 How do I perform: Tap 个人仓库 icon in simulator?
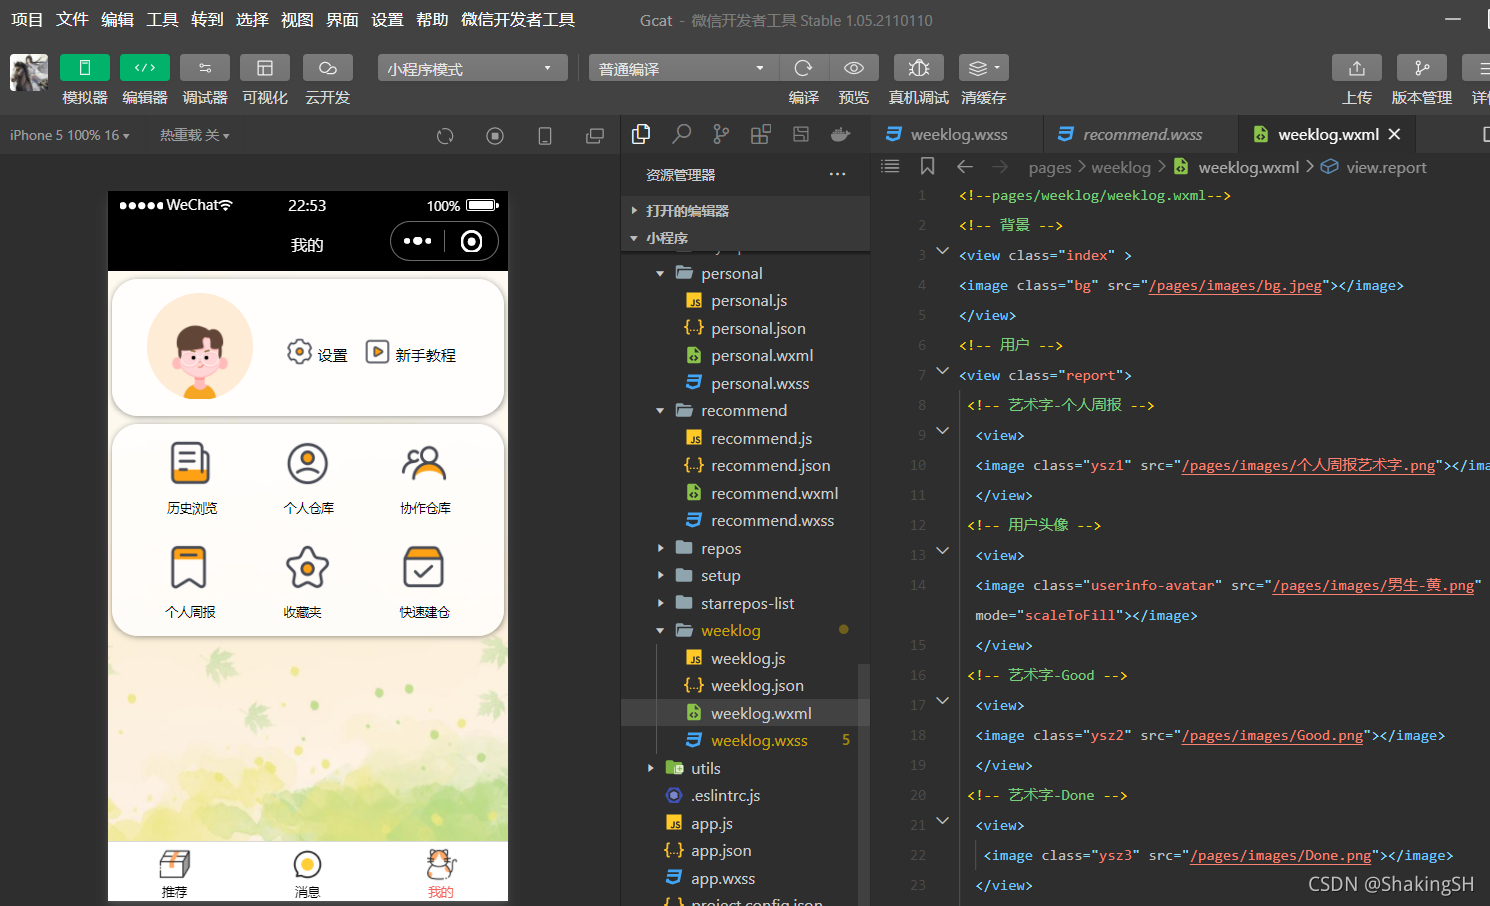308,464
